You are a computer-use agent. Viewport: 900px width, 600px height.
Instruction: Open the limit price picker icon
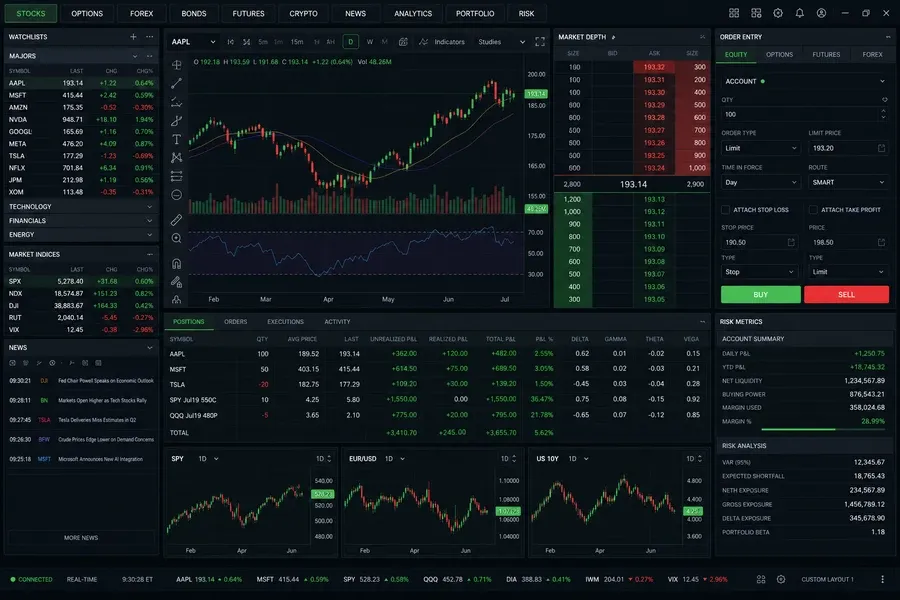tap(881, 148)
